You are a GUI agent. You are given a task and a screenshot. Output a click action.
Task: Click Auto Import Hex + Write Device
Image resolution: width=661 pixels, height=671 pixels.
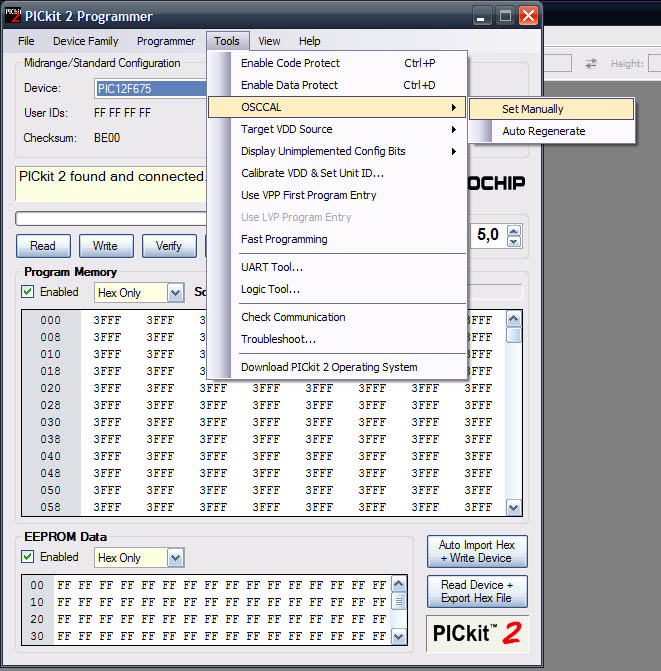pyautogui.click(x=477, y=552)
